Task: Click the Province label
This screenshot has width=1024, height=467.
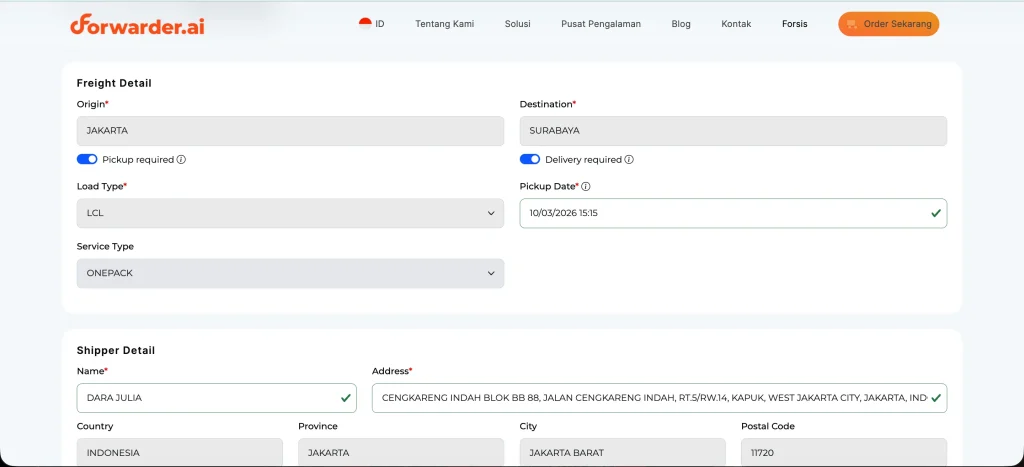Action: click(x=318, y=426)
